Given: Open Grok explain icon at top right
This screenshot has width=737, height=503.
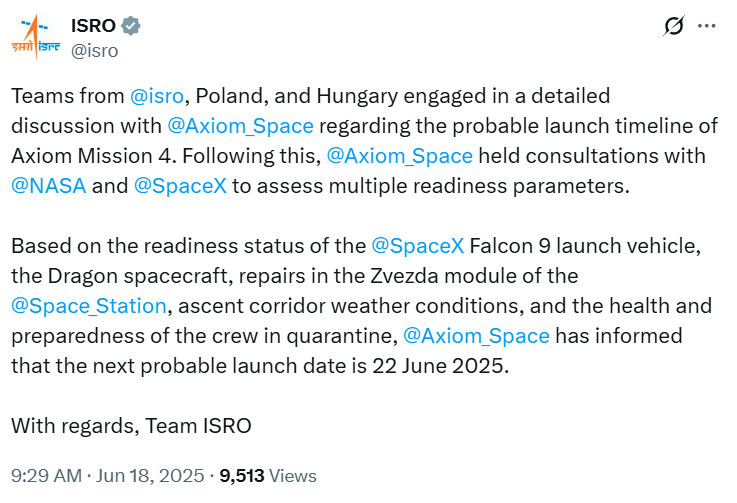Looking at the screenshot, I should 673,26.
